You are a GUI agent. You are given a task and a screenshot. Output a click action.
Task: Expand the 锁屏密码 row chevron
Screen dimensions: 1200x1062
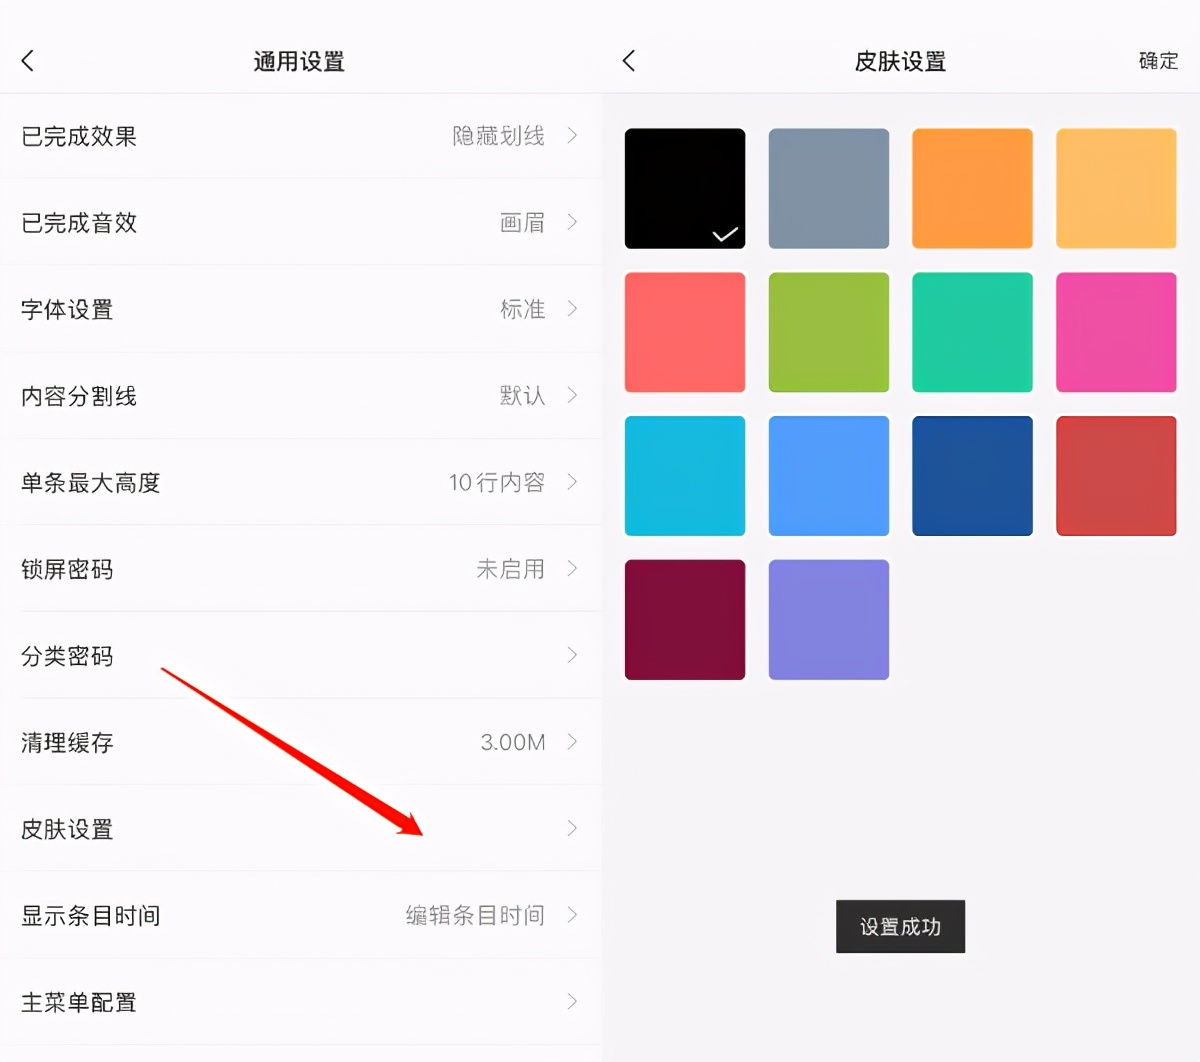pyautogui.click(x=572, y=569)
